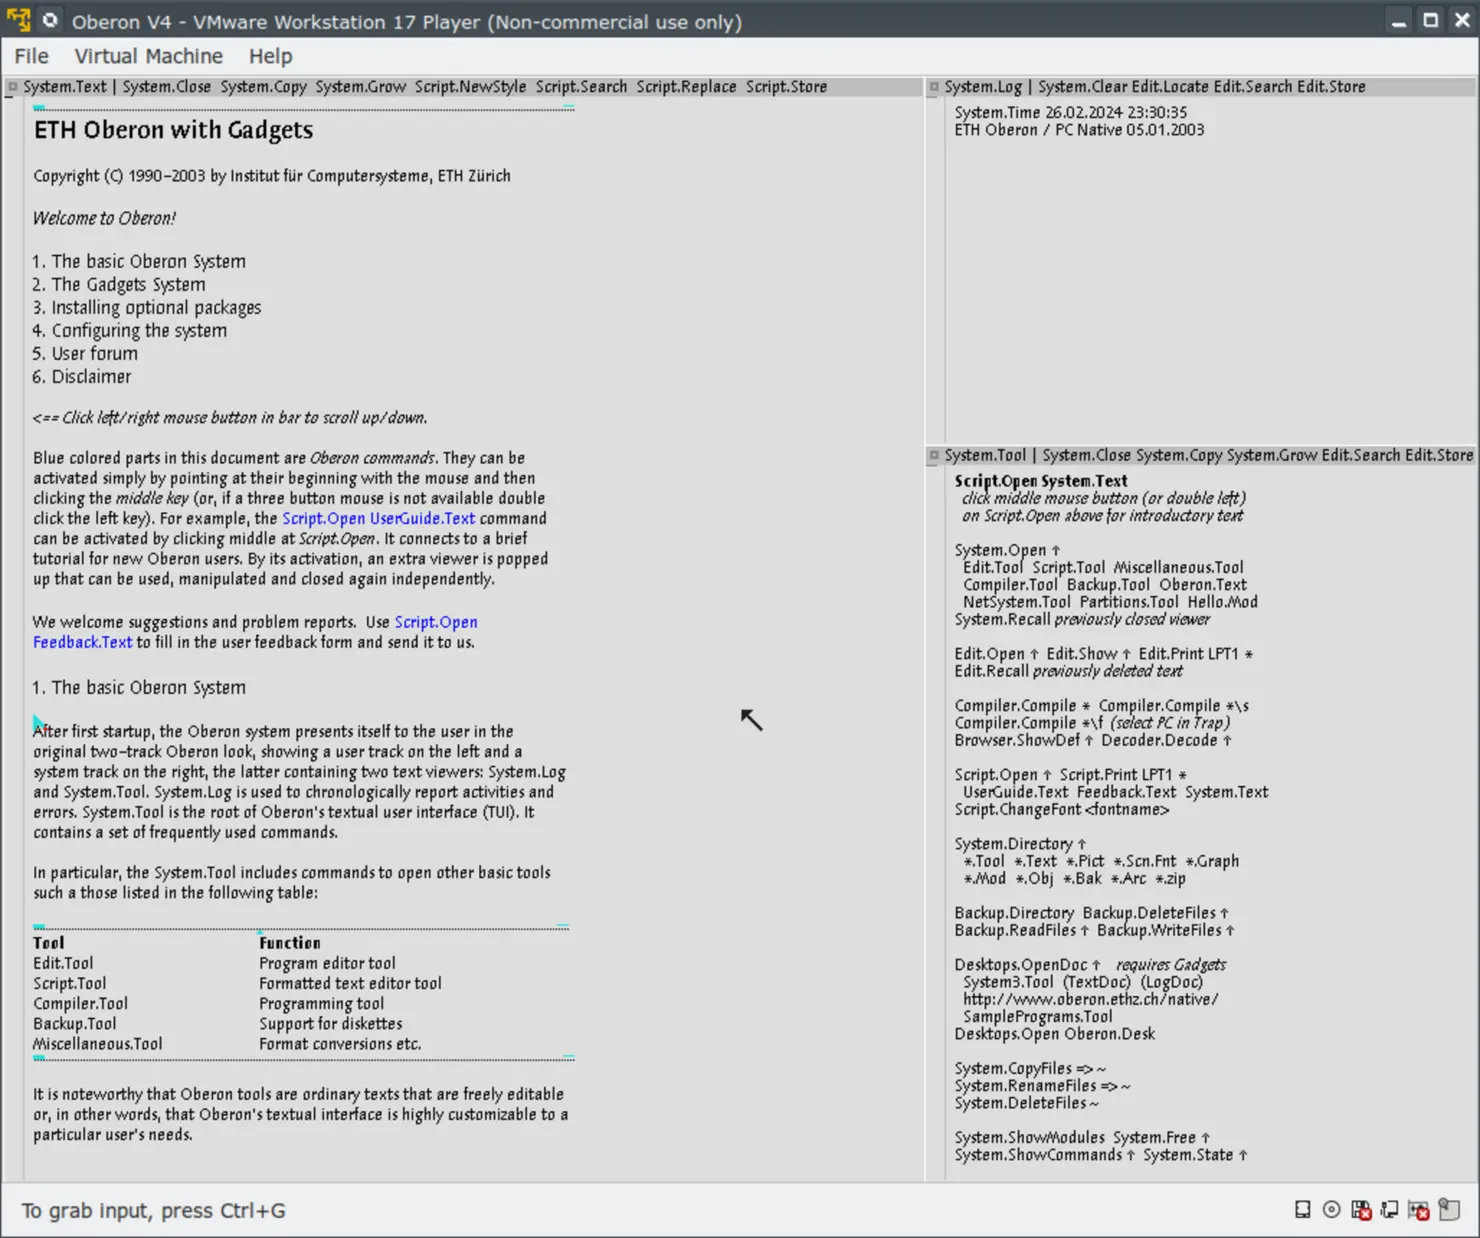Click SamplePrograms.Tool under Desktops.OpenDoc

1037,1017
